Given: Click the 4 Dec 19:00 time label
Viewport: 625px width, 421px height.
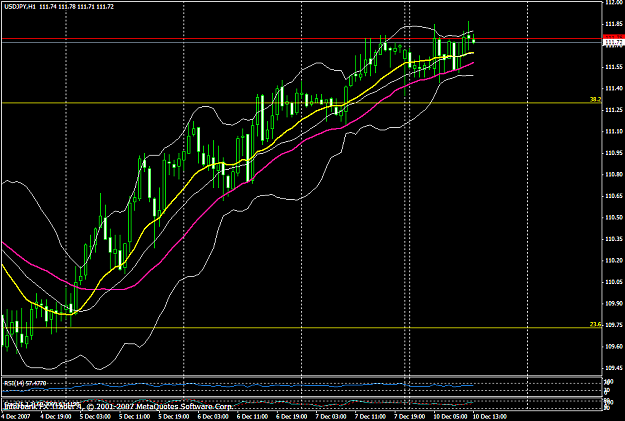Looking at the screenshot, I should point(56,417).
